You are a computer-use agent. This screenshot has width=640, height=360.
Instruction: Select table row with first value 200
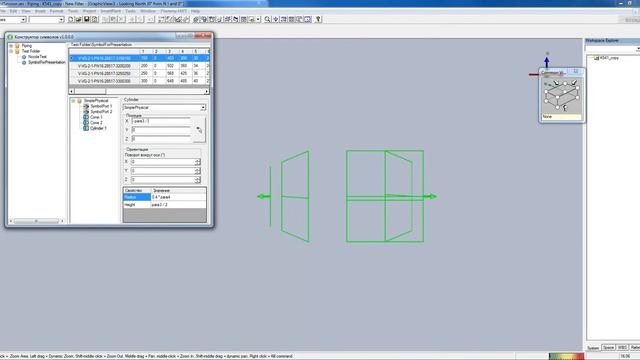(139, 66)
